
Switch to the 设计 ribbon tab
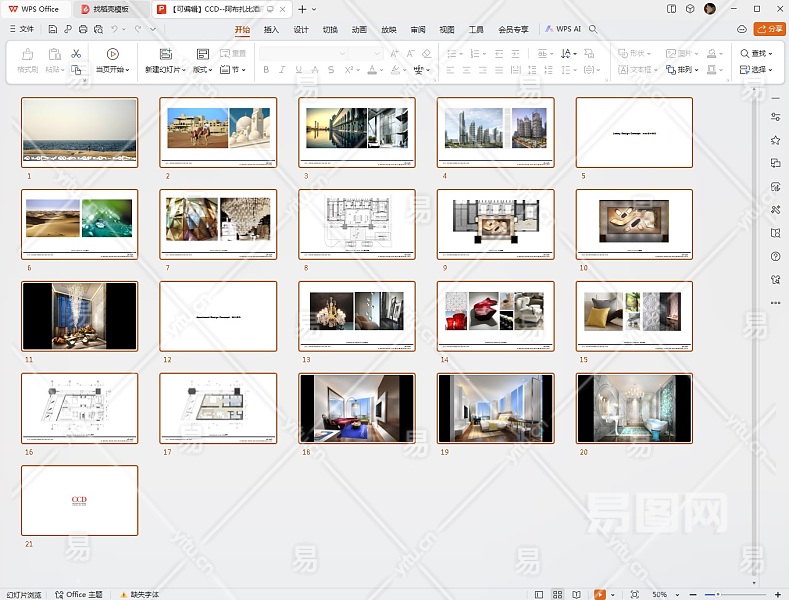pyautogui.click(x=301, y=30)
